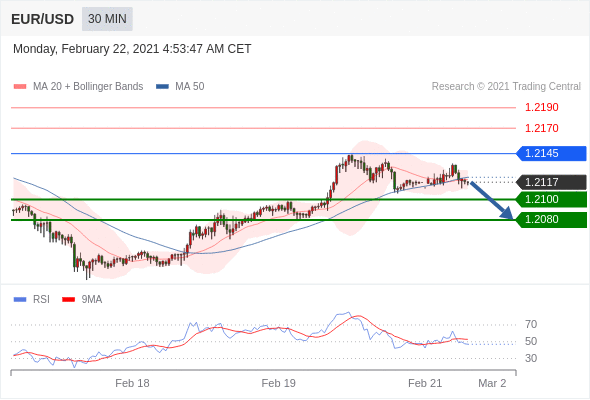590x400 pixels.
Task: Click the MA 20 + Bollinger Bands swatch
Action: (20, 87)
